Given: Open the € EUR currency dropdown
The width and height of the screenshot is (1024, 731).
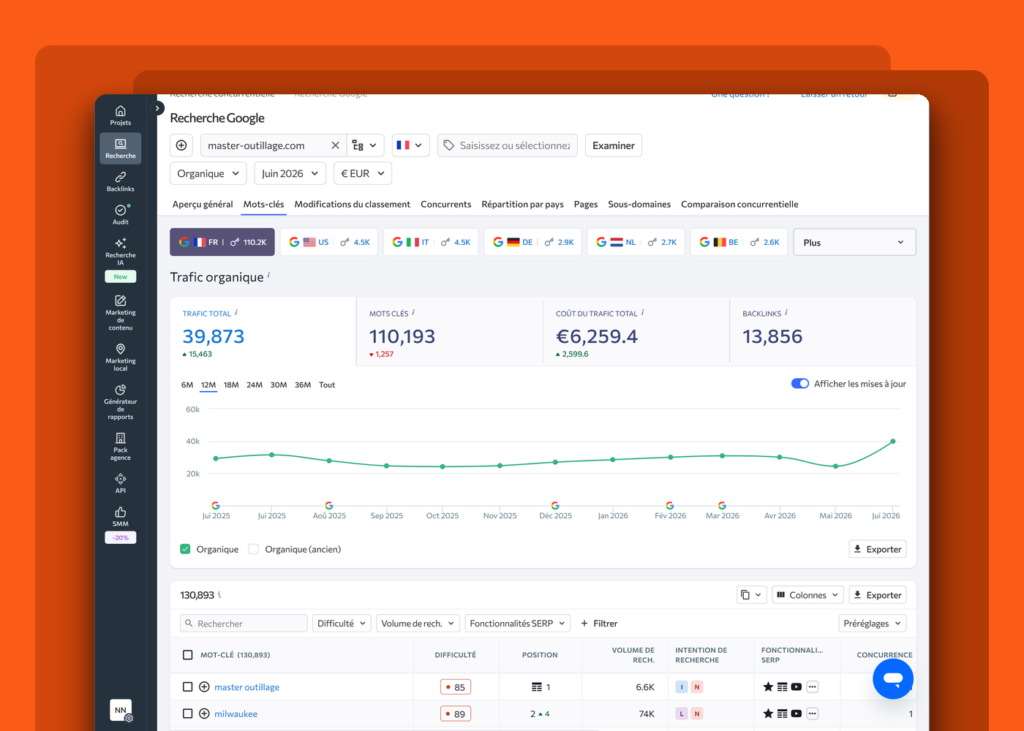Looking at the screenshot, I should (362, 173).
